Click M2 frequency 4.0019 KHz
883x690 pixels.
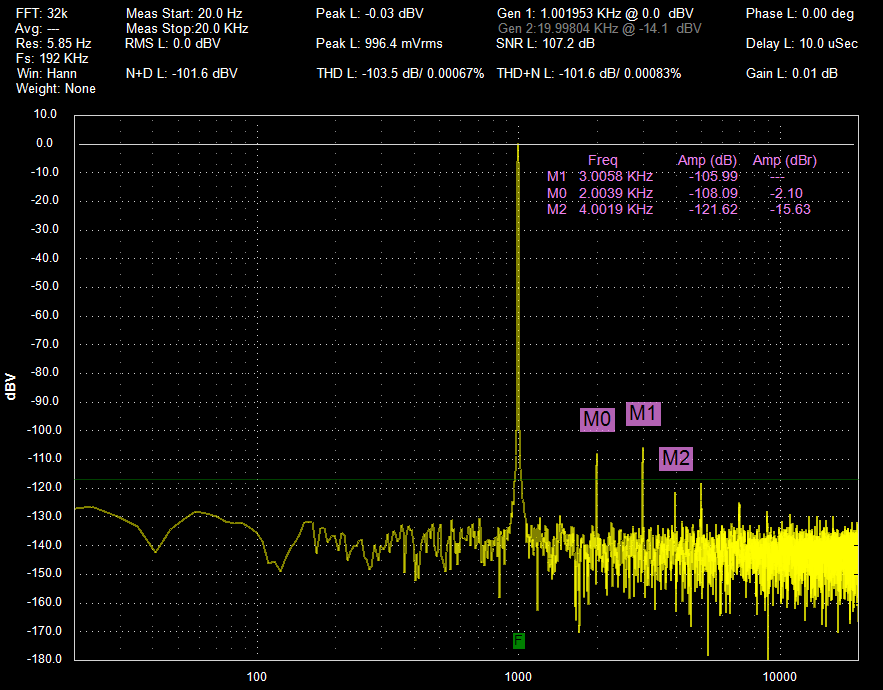pyautogui.click(x=616, y=210)
